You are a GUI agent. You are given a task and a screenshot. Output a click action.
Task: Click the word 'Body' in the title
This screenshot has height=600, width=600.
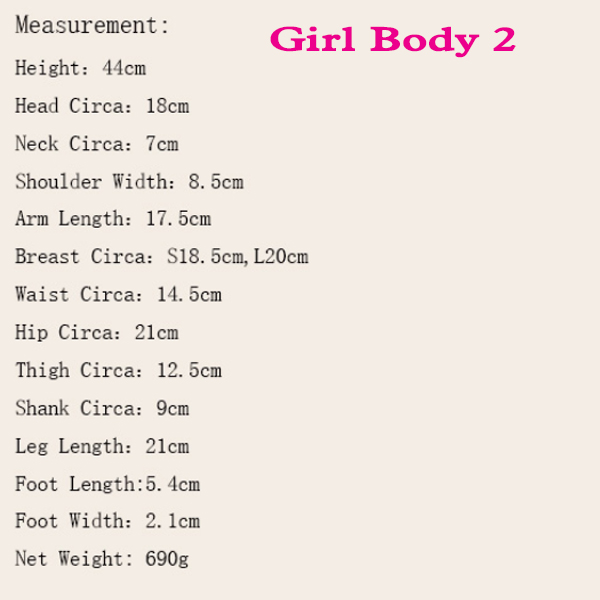[425, 41]
